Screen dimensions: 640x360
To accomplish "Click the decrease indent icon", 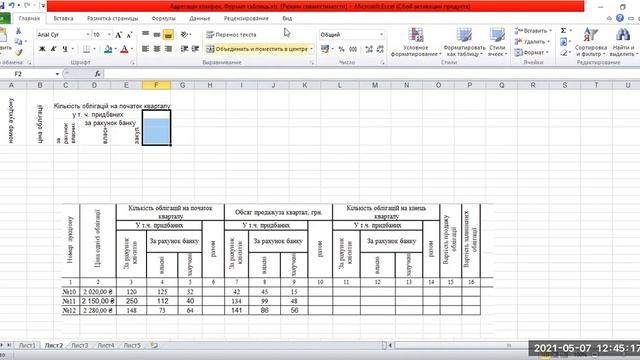I will (x=184, y=49).
